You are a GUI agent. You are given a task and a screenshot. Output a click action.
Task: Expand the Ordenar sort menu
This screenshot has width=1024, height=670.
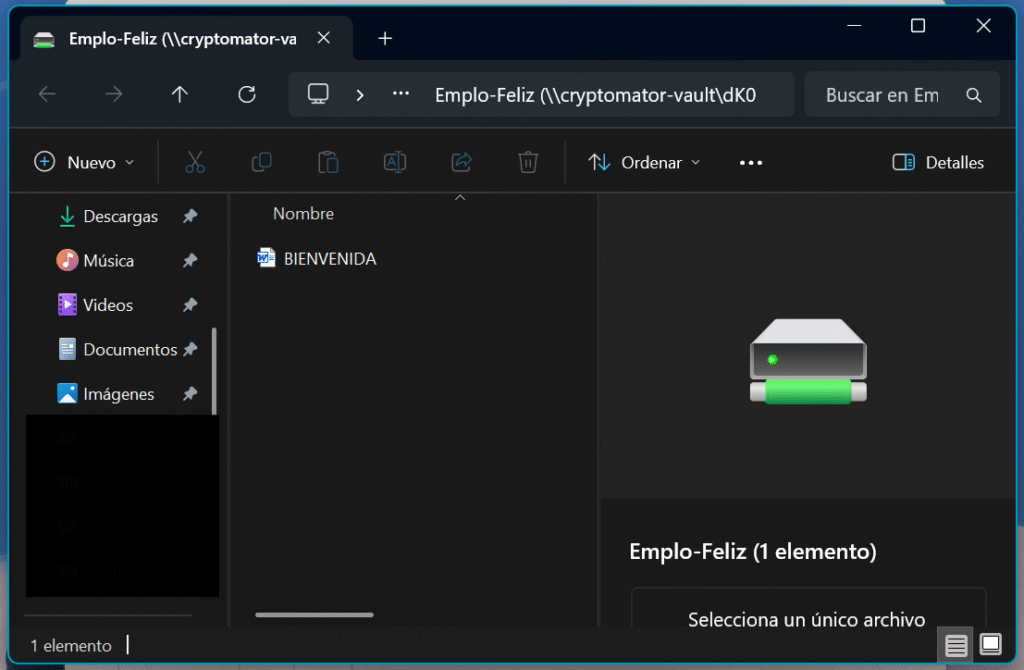tap(644, 162)
